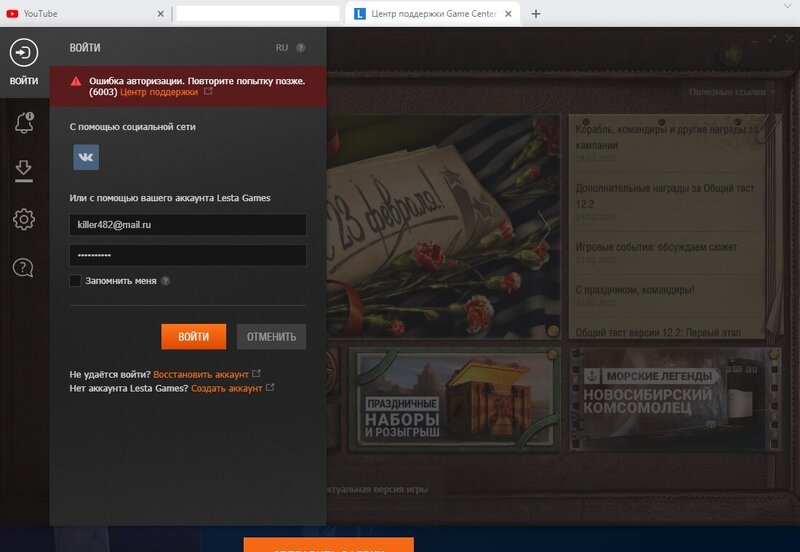Expand the Полезные ссылки dropdown

pos(732,92)
